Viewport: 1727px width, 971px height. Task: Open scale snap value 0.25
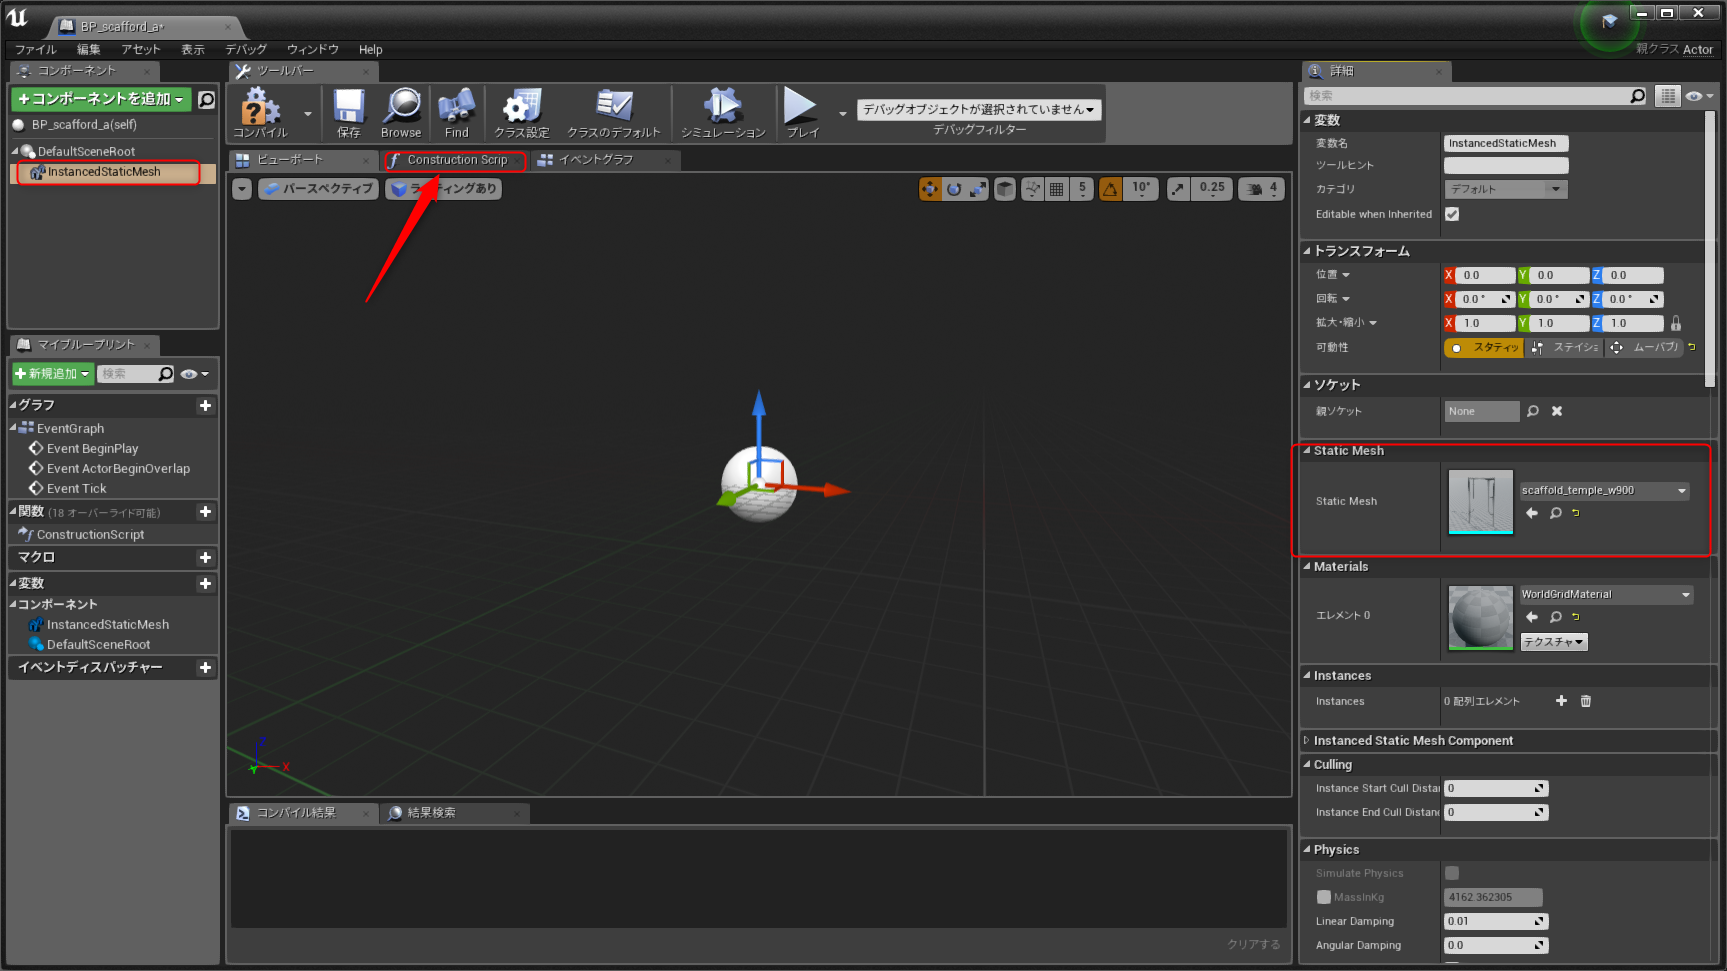pos(1212,189)
